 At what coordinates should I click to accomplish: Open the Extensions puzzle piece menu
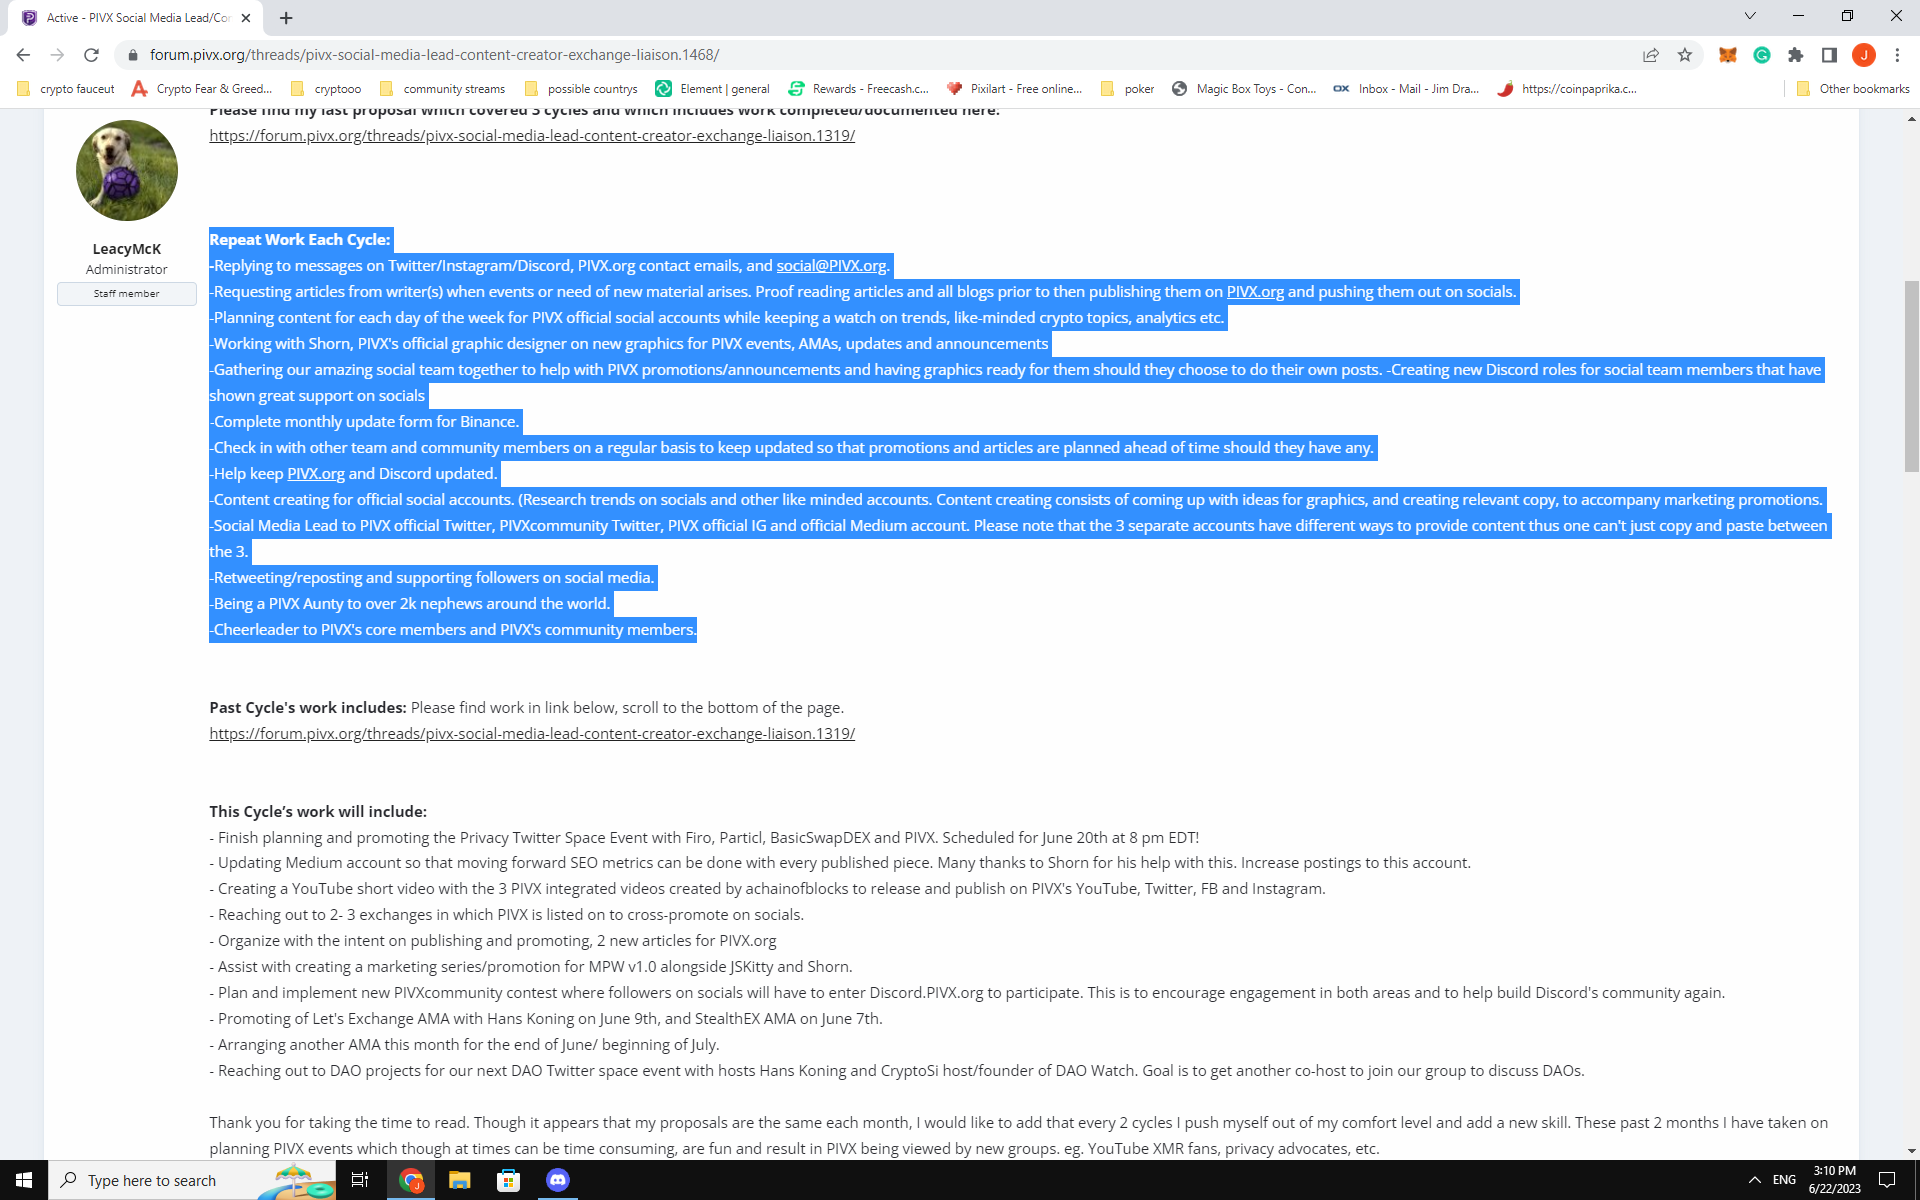point(1796,55)
